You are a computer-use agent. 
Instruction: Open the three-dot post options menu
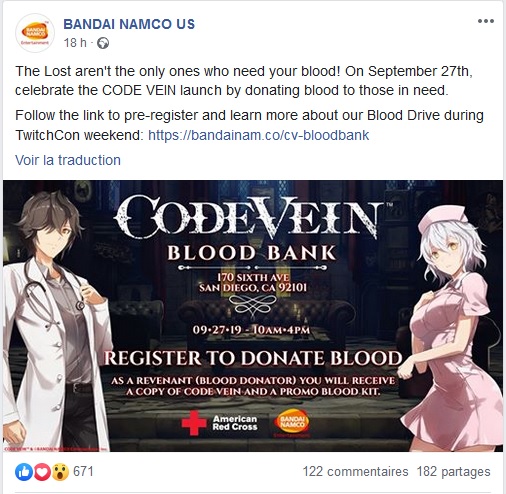[485, 21]
